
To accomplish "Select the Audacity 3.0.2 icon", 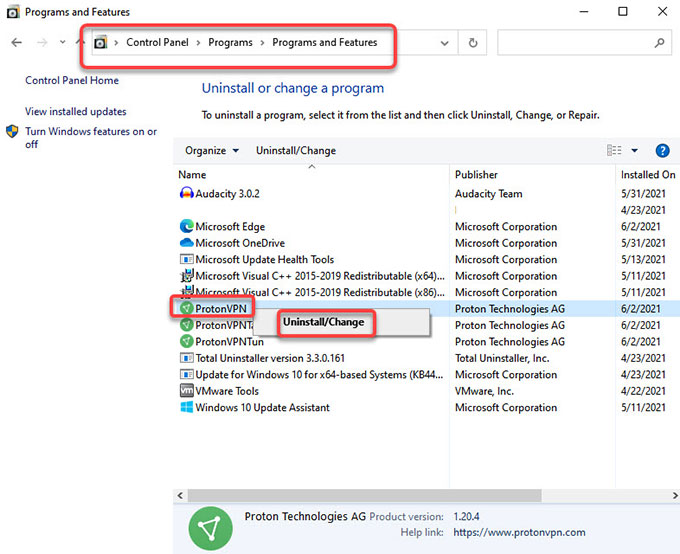I will pyautogui.click(x=186, y=193).
